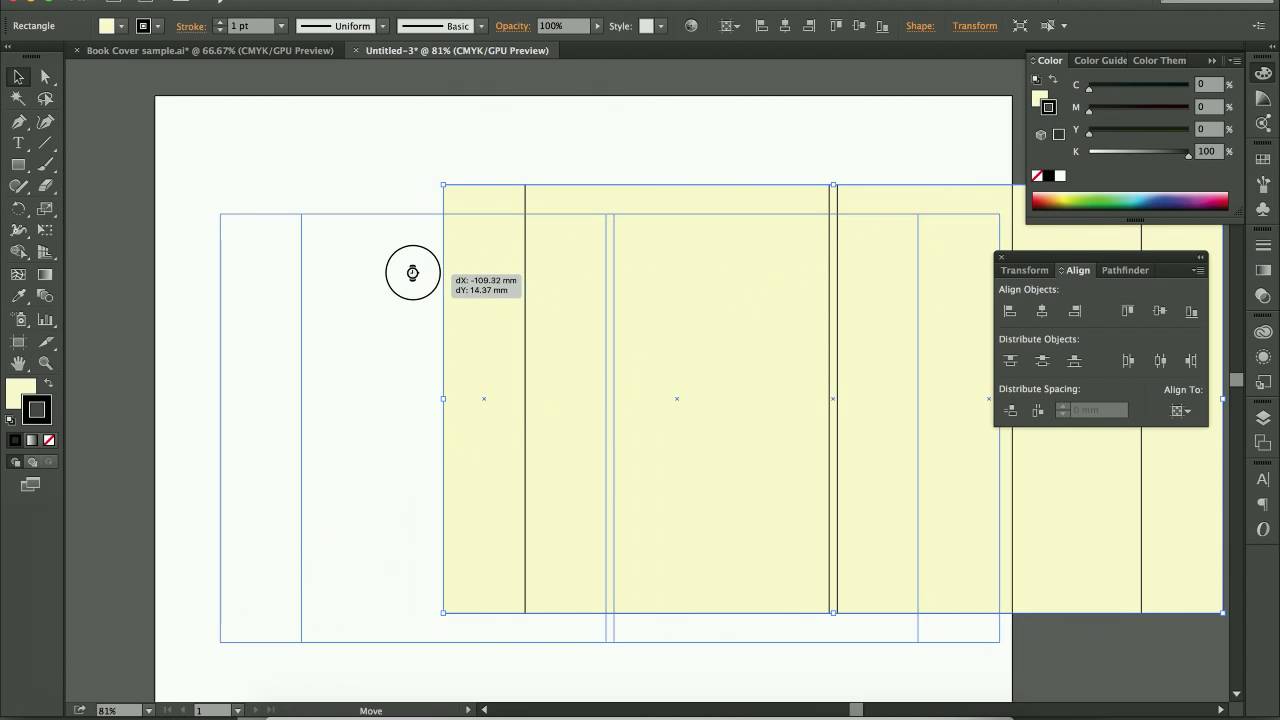Select the Scale tool
1280x720 pixels.
[45, 209]
